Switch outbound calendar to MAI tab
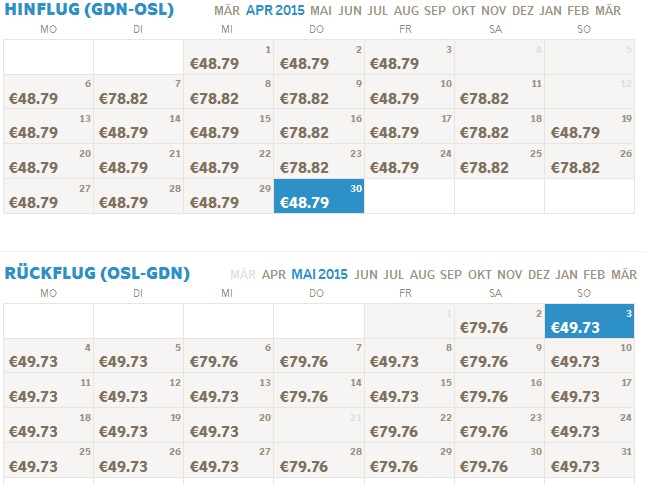 coord(321,10)
